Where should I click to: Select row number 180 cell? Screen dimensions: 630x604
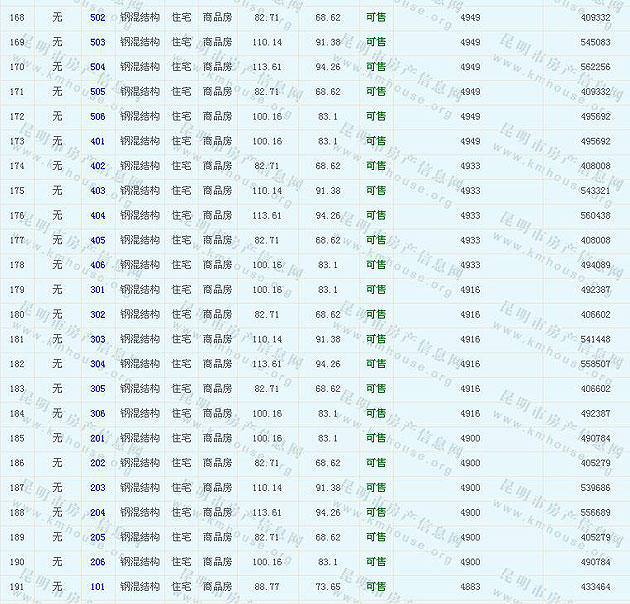point(17,315)
